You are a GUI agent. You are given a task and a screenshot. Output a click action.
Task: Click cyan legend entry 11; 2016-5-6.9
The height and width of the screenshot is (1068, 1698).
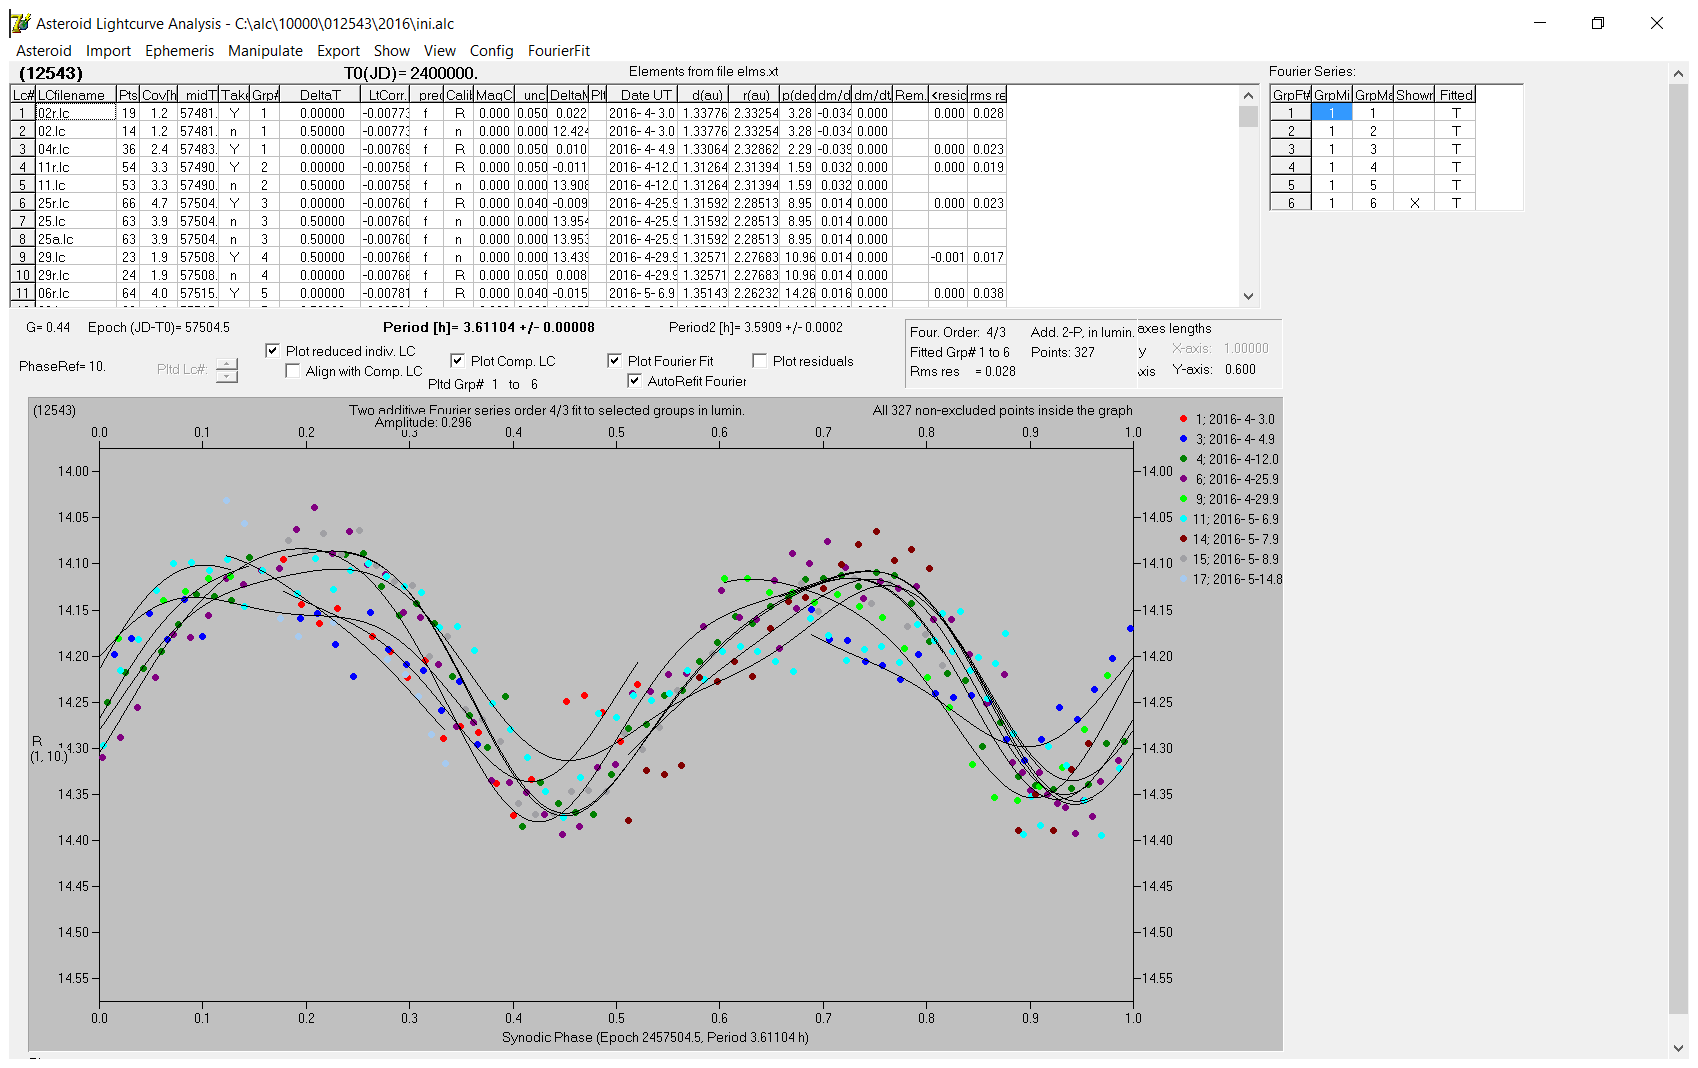pos(1229,519)
